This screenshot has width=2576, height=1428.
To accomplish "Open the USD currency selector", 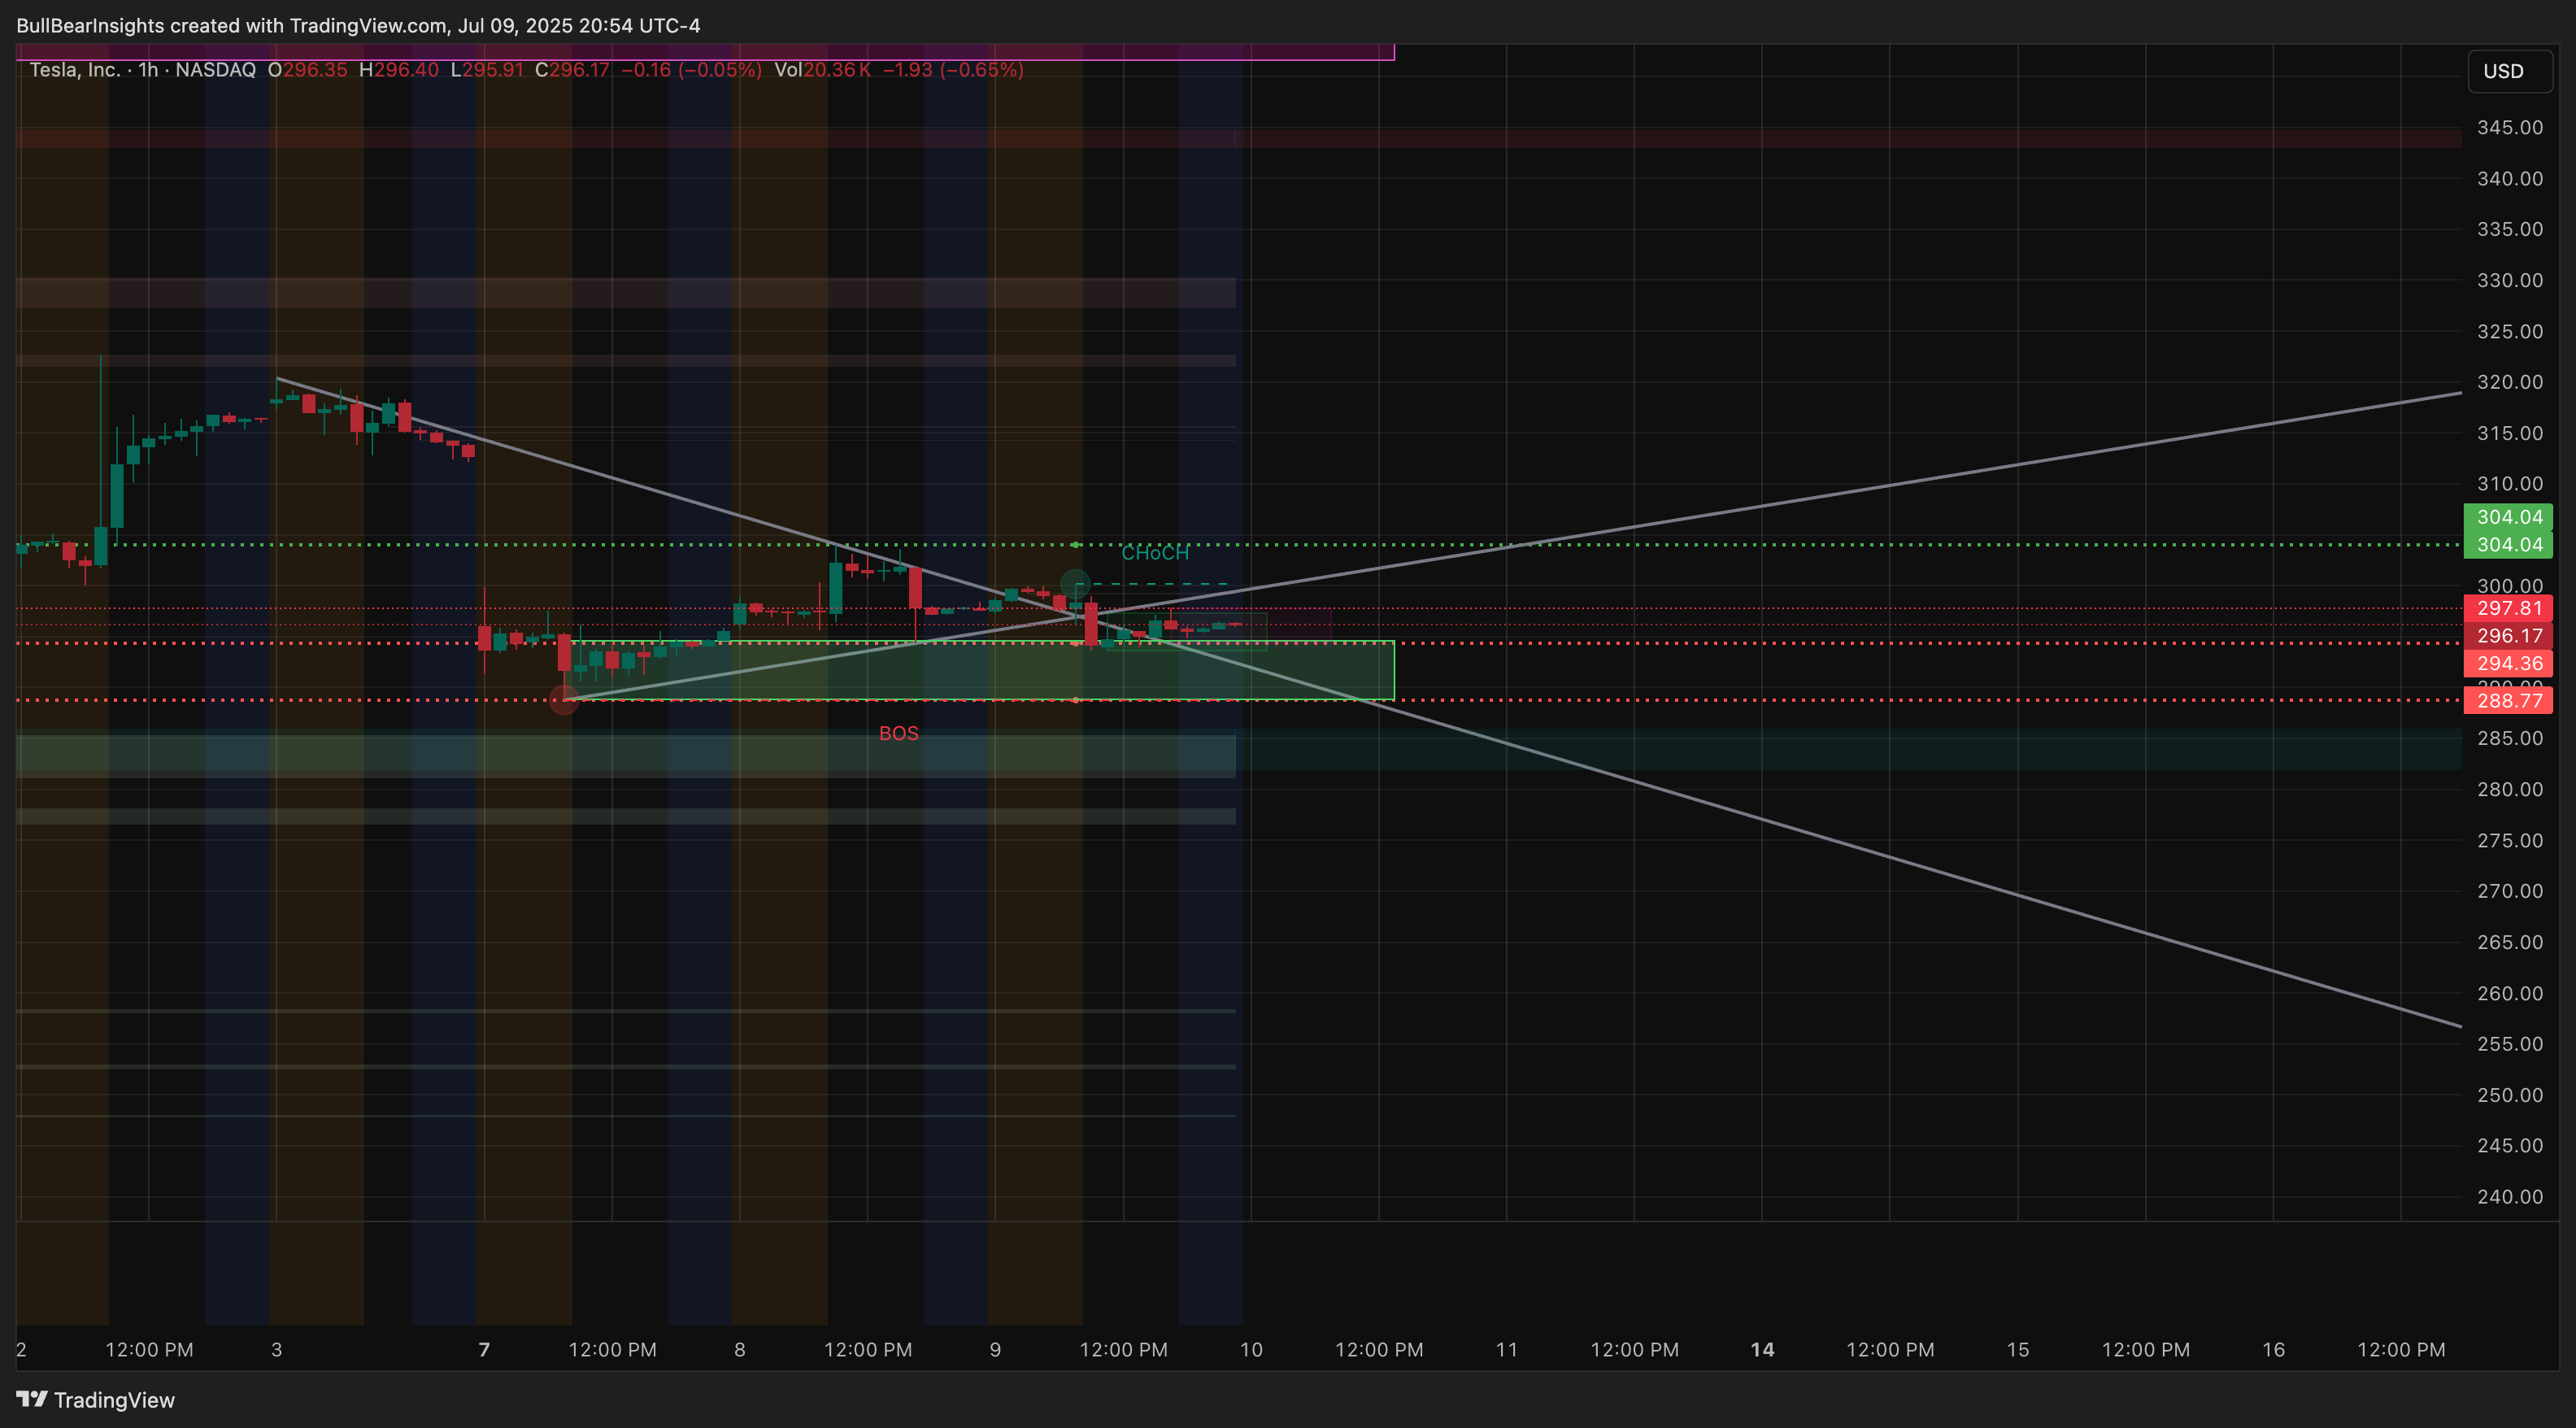I will click(2509, 71).
